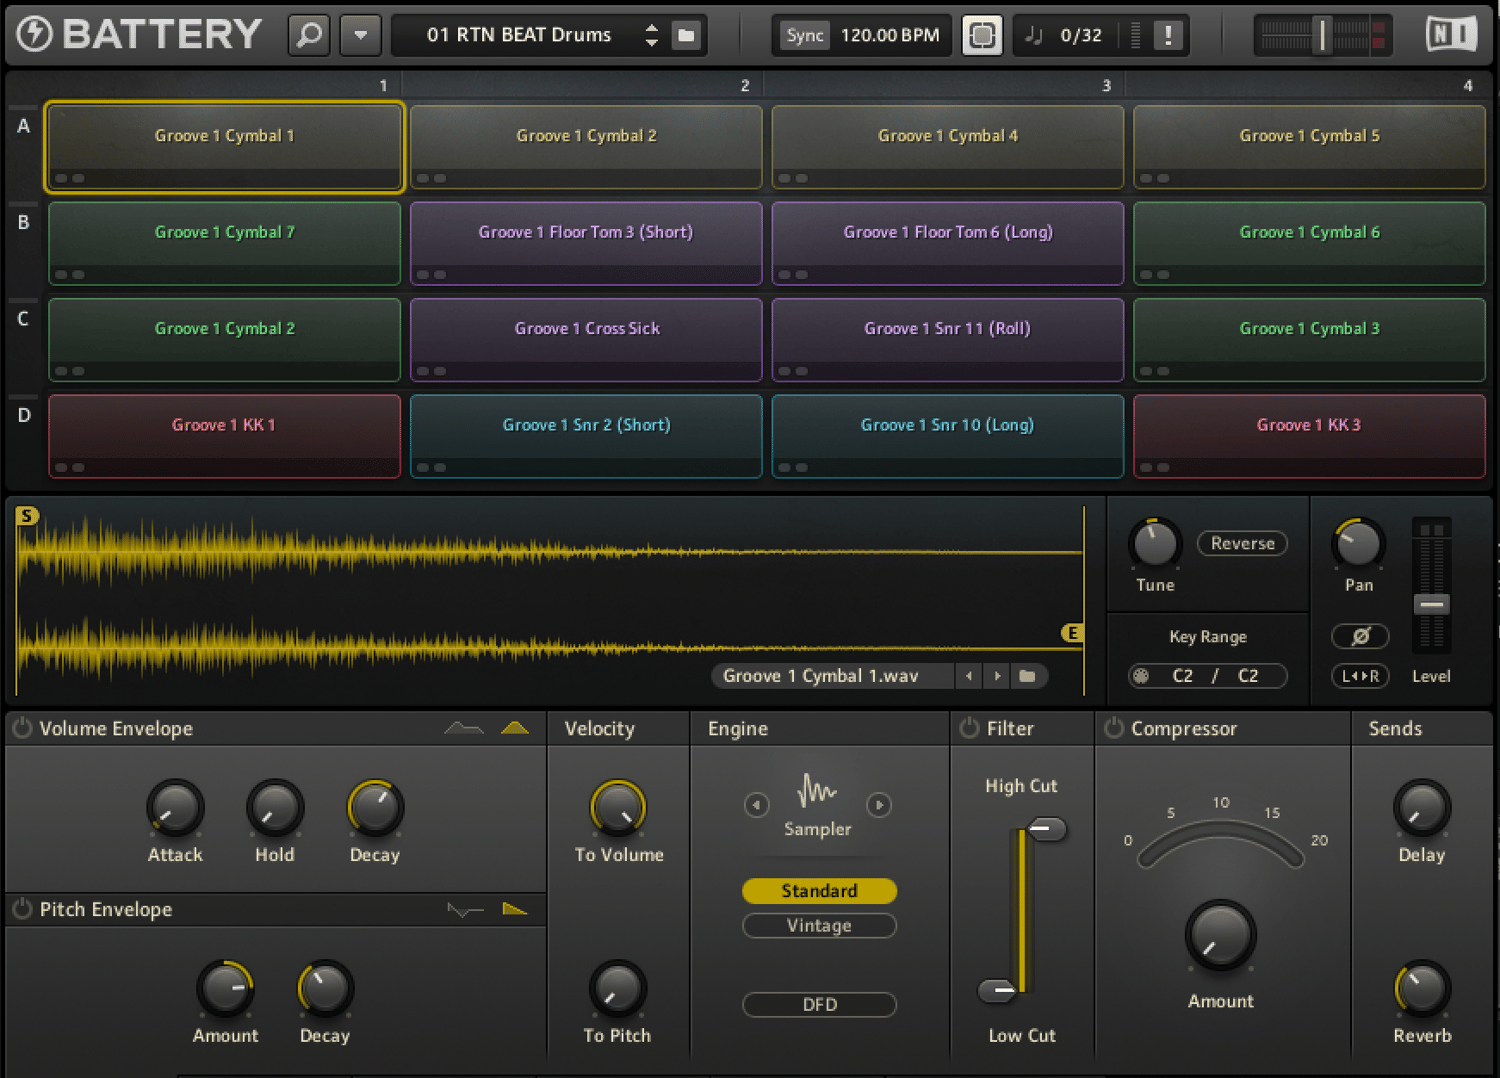The height and width of the screenshot is (1078, 1500).
Task: Select the Groove 1 Cross Sick pad
Action: coord(586,339)
